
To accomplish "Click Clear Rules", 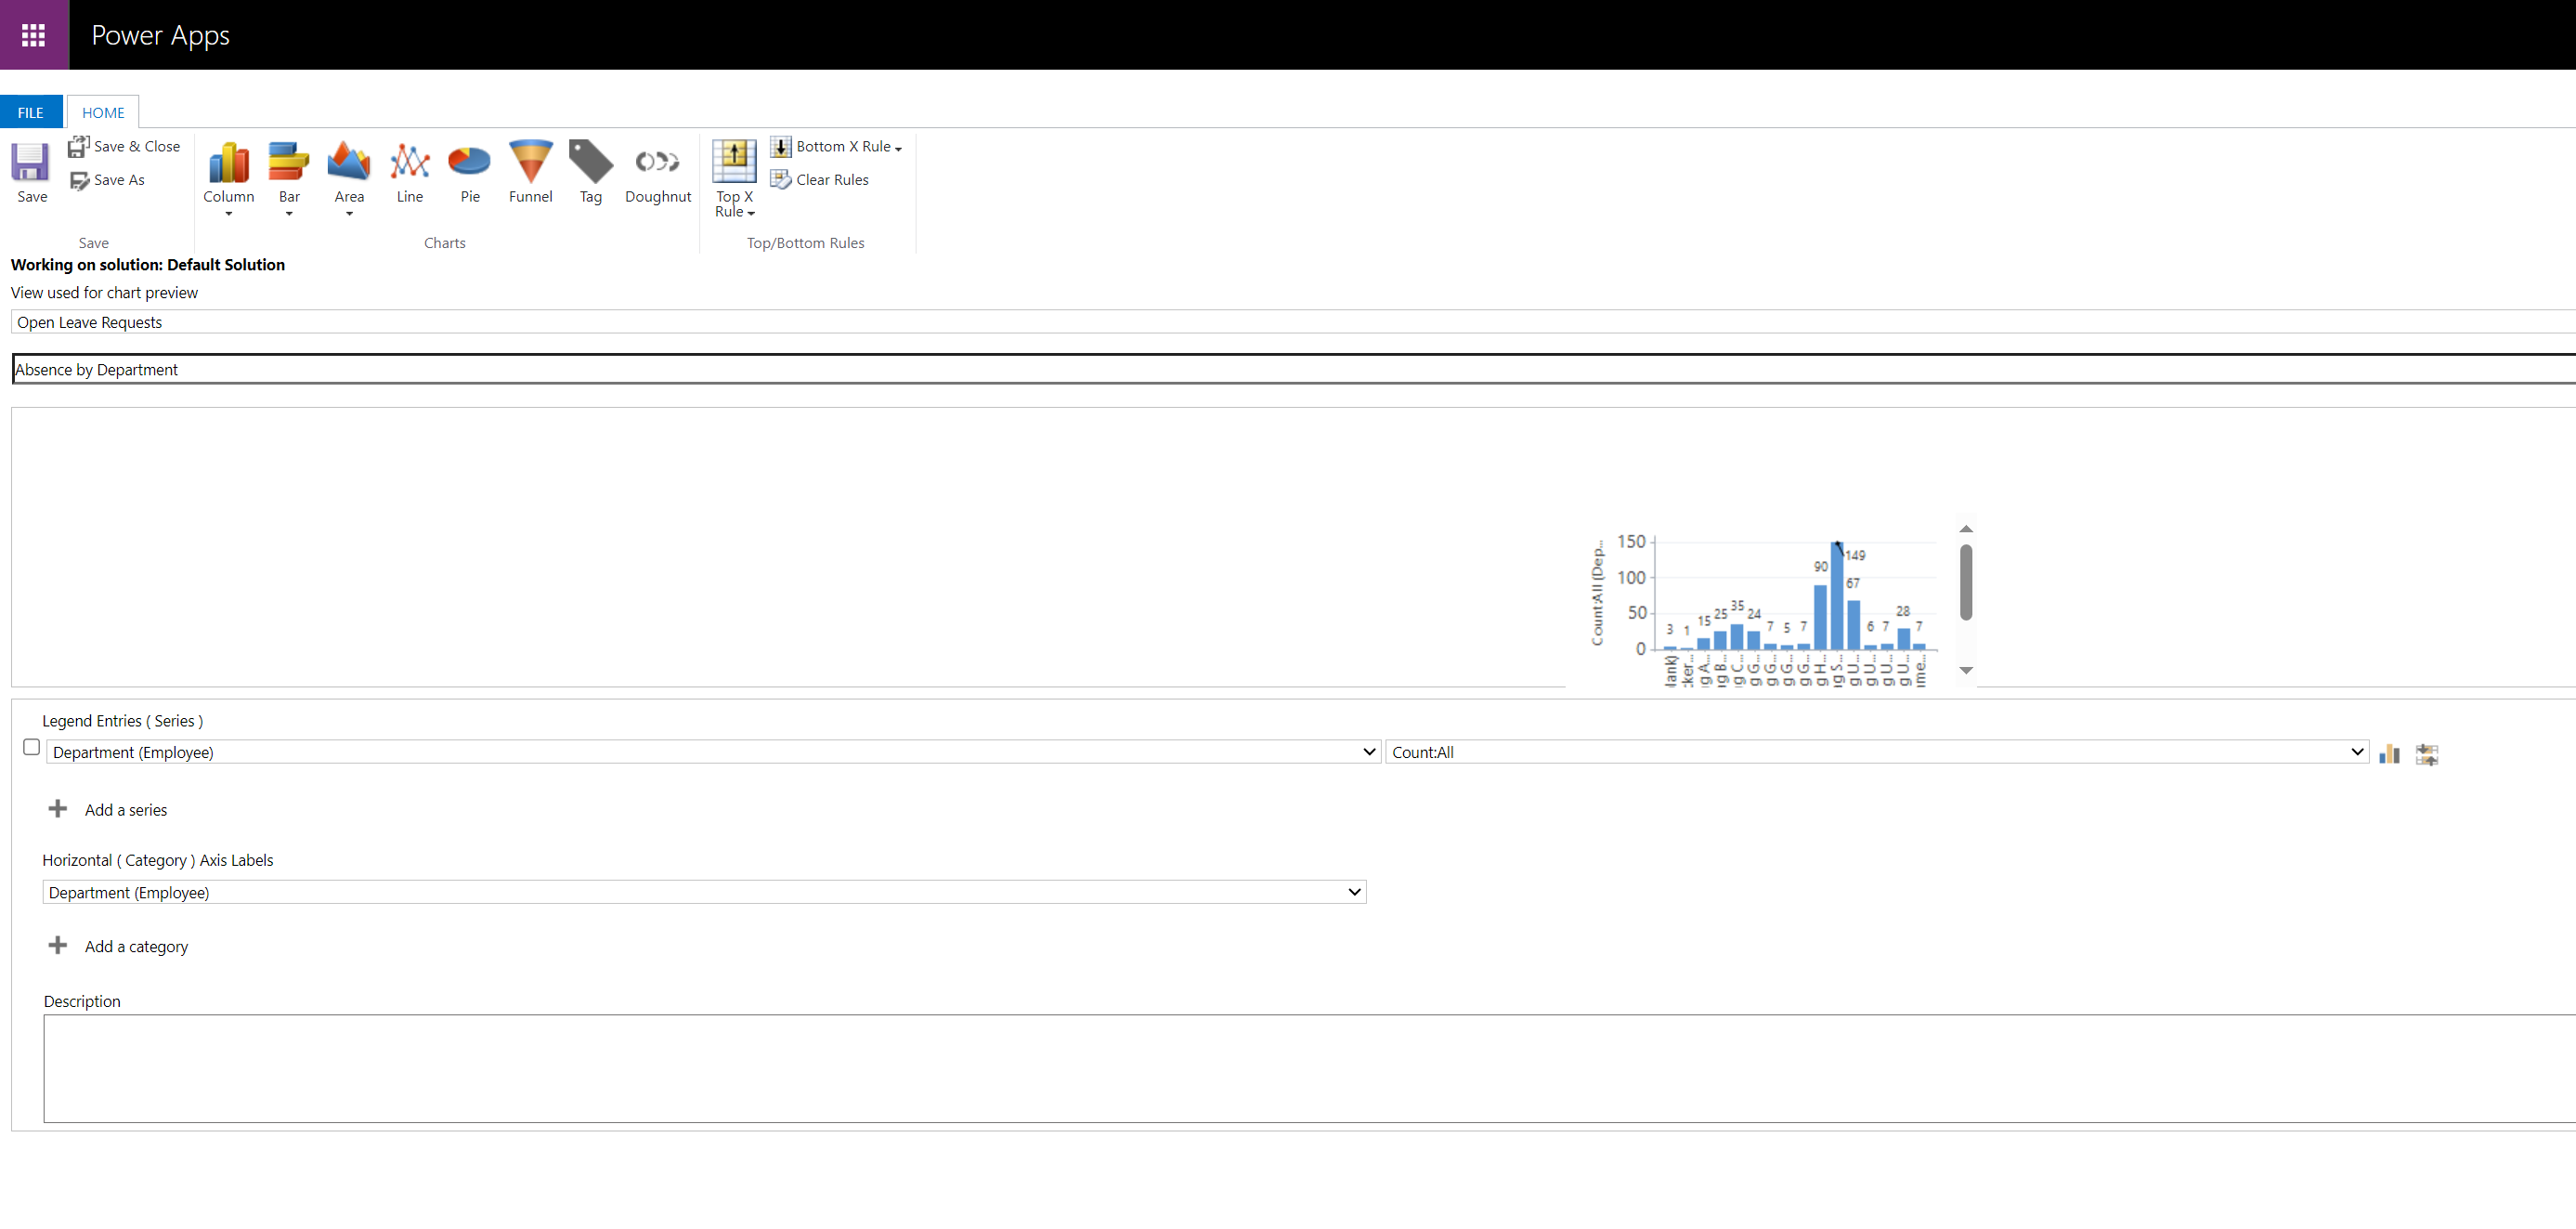I will point(820,180).
